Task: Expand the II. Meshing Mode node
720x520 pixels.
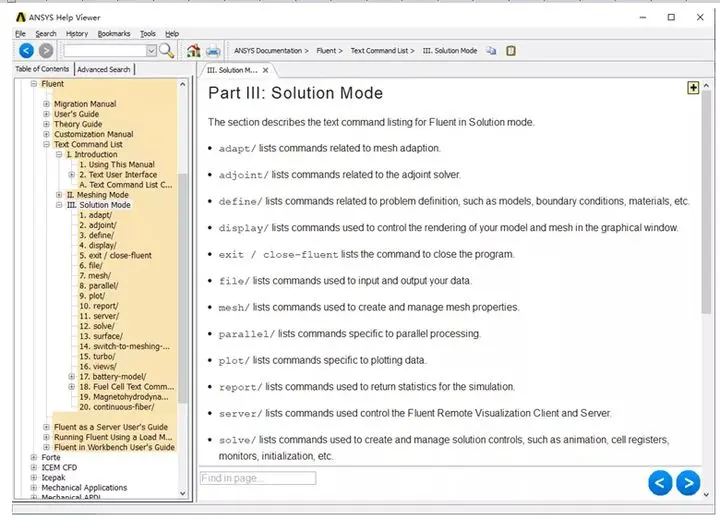Action: 59,195
